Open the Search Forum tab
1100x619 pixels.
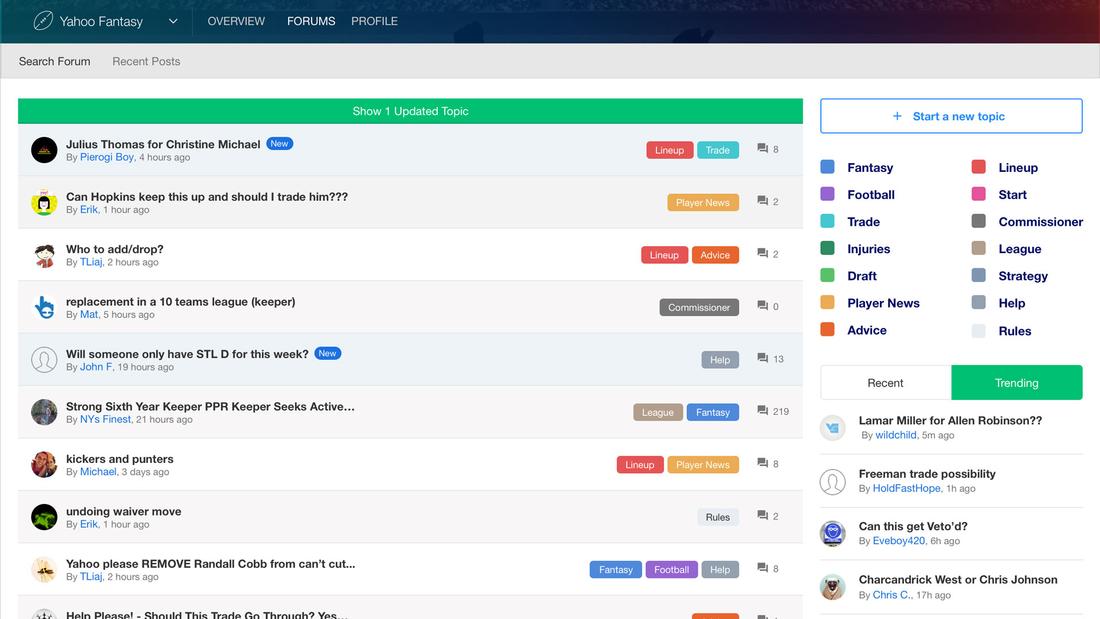pyautogui.click(x=54, y=61)
